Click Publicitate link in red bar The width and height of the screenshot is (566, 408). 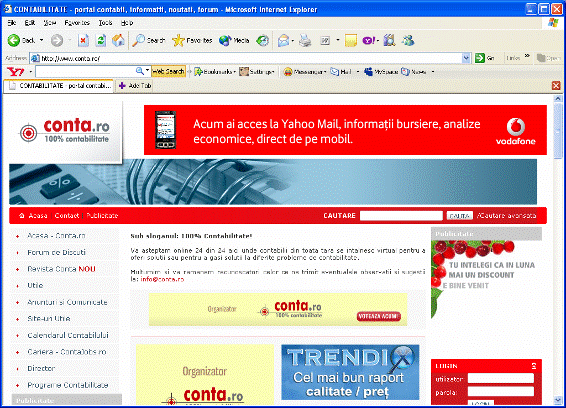(102, 216)
